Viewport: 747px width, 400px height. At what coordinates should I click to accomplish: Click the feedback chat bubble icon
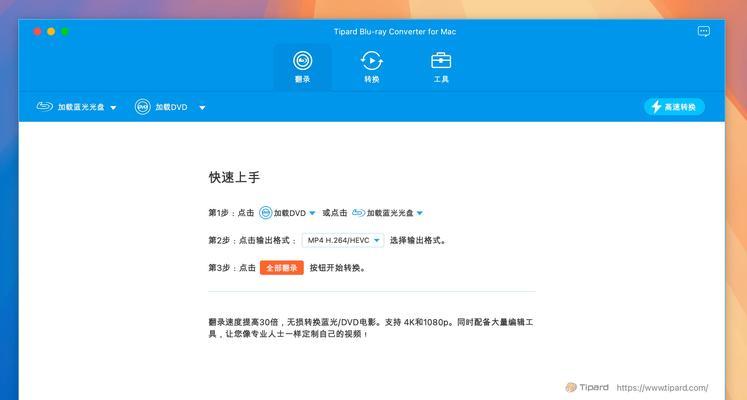click(704, 31)
